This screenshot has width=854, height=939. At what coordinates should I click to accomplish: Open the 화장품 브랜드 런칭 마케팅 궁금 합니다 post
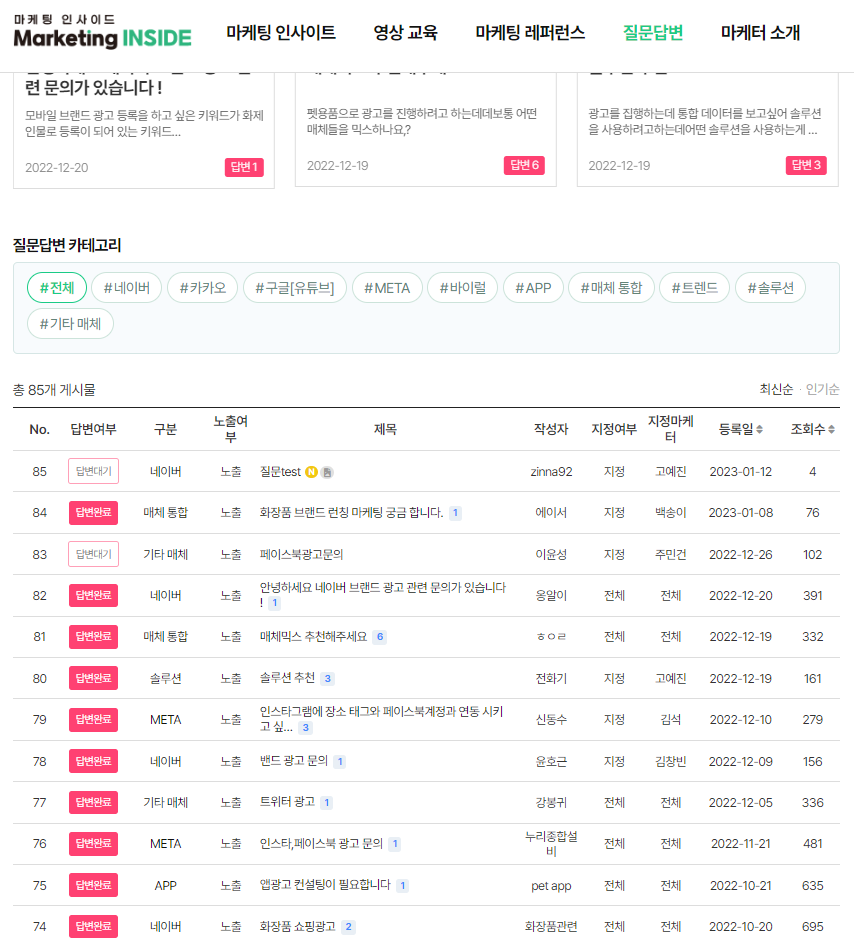pos(351,513)
